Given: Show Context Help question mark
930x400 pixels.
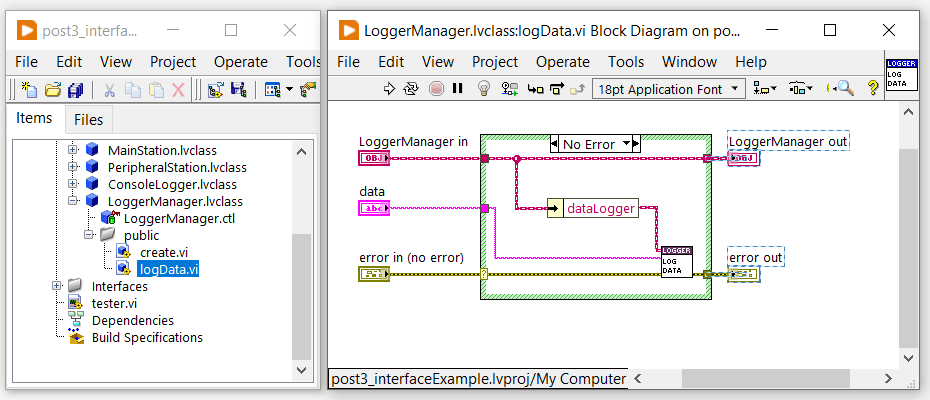Looking at the screenshot, I should point(872,88).
